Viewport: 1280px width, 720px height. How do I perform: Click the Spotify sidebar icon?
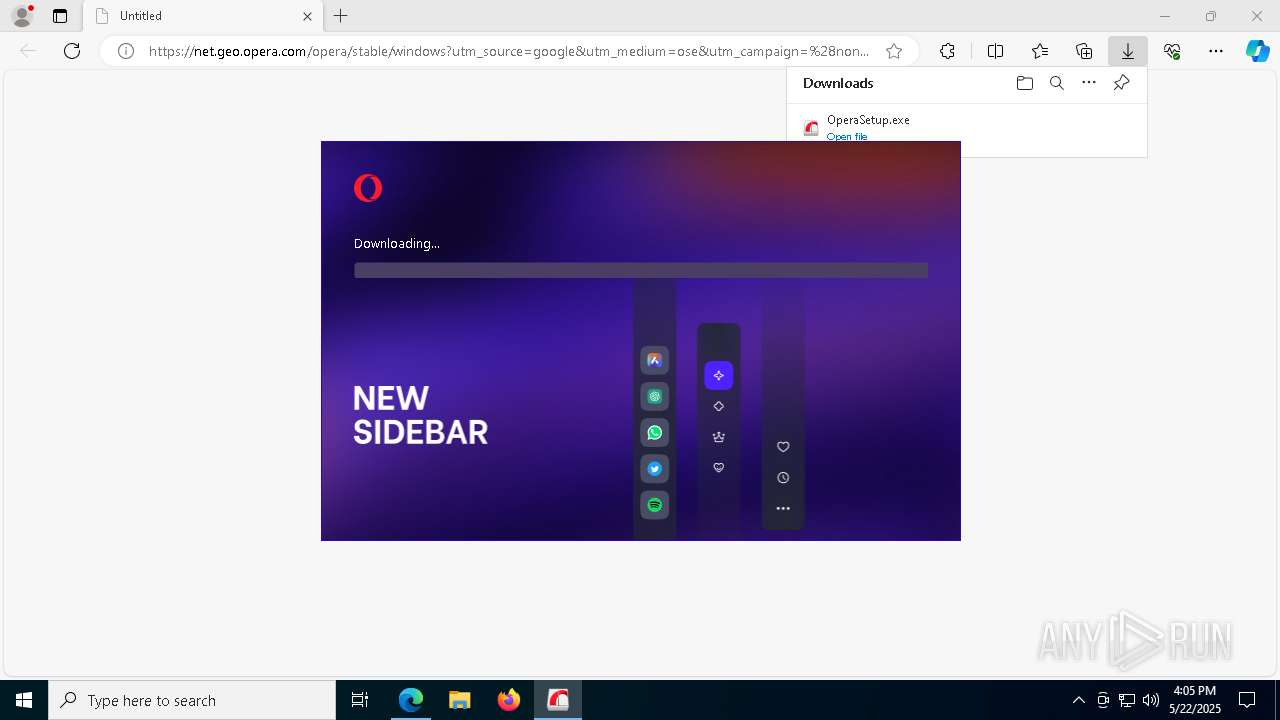pos(655,505)
